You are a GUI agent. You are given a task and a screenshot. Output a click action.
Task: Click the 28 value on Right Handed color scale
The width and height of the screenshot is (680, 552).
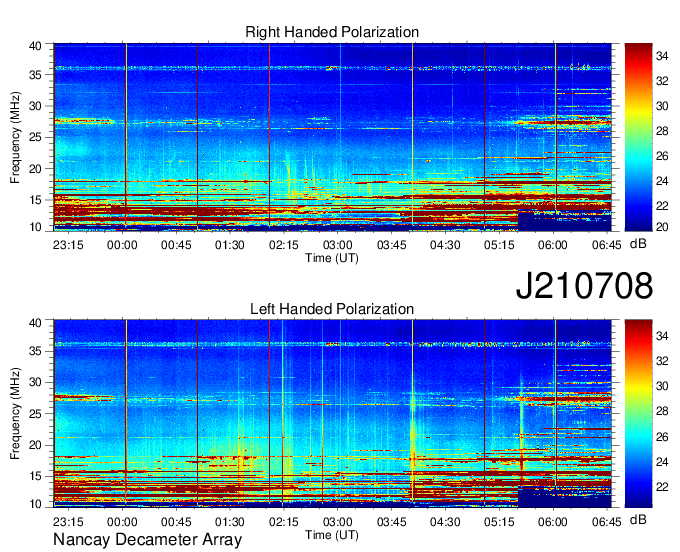(662, 131)
